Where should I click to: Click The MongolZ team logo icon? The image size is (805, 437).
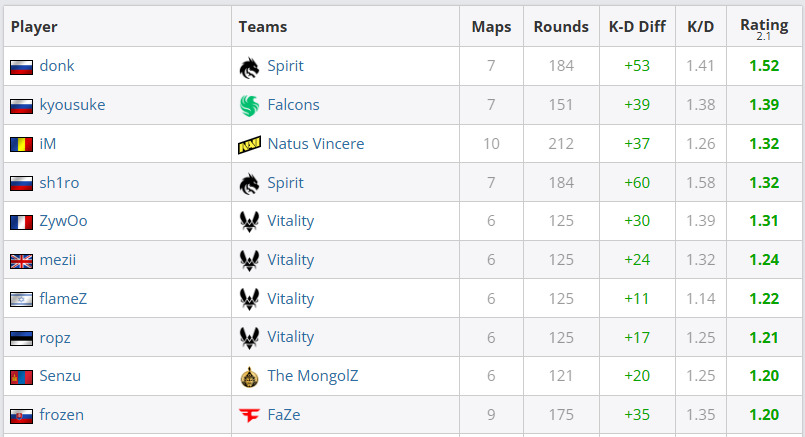249,377
